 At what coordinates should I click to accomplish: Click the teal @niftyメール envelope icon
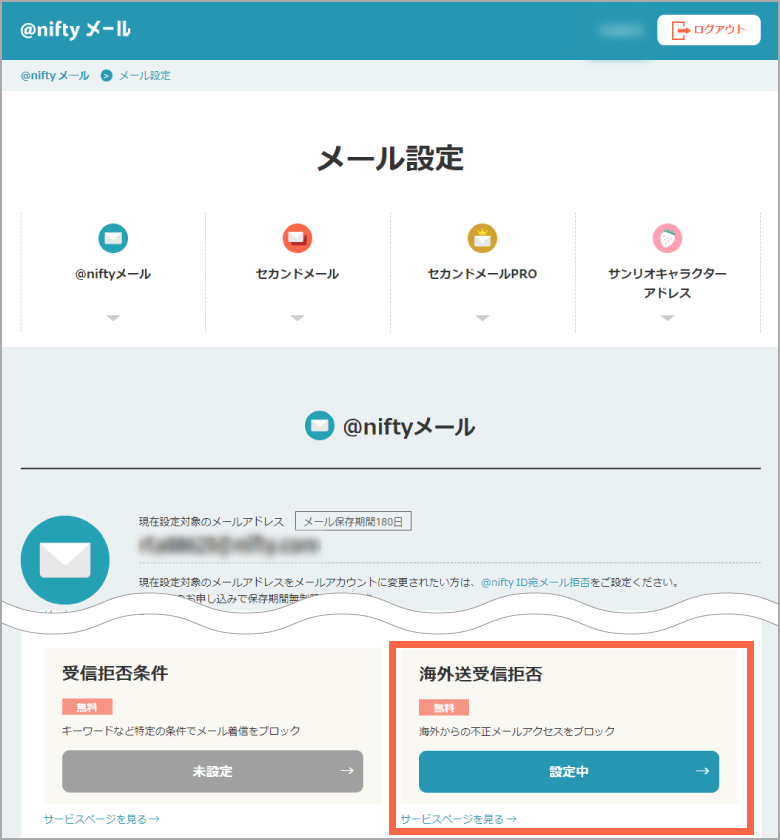pos(113,238)
